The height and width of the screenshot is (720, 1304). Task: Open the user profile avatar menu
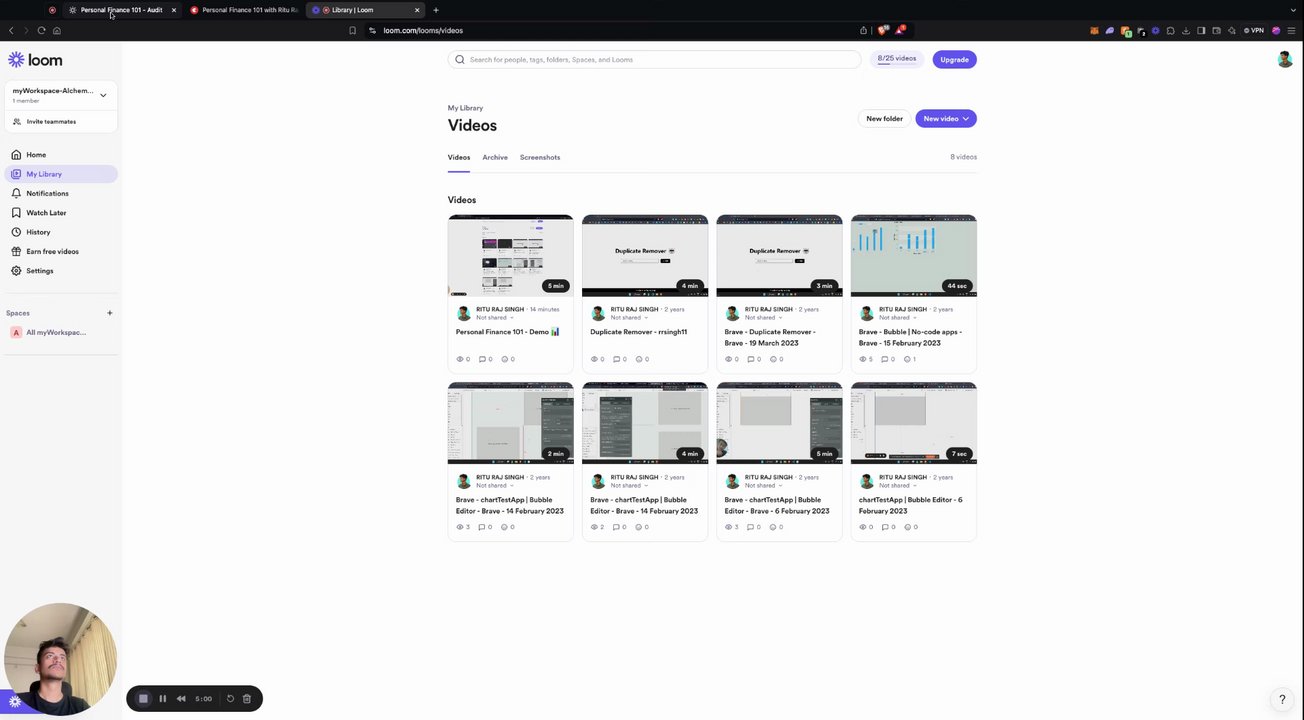pos(1285,60)
